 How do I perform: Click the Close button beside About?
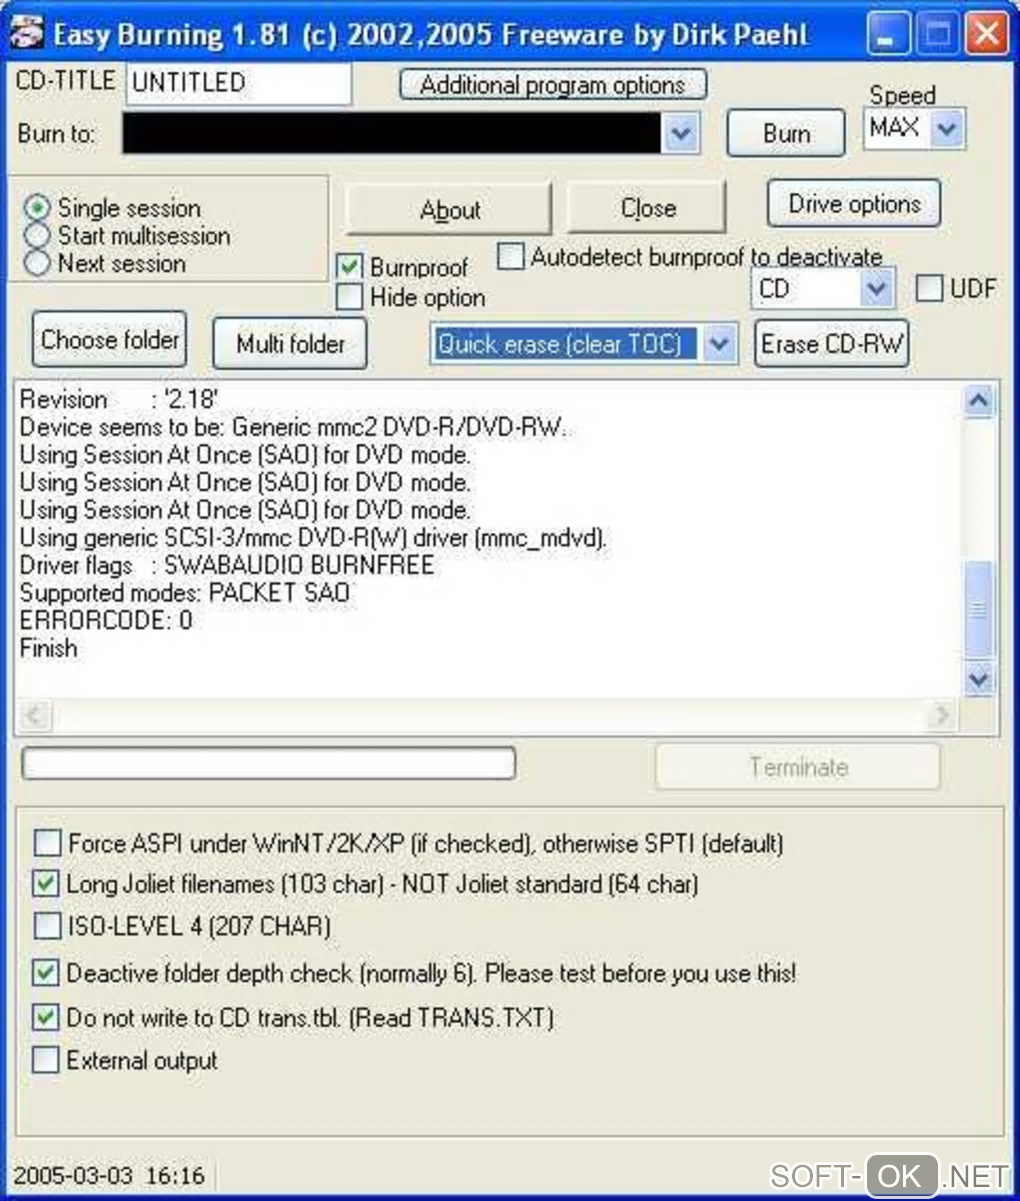[x=647, y=208]
